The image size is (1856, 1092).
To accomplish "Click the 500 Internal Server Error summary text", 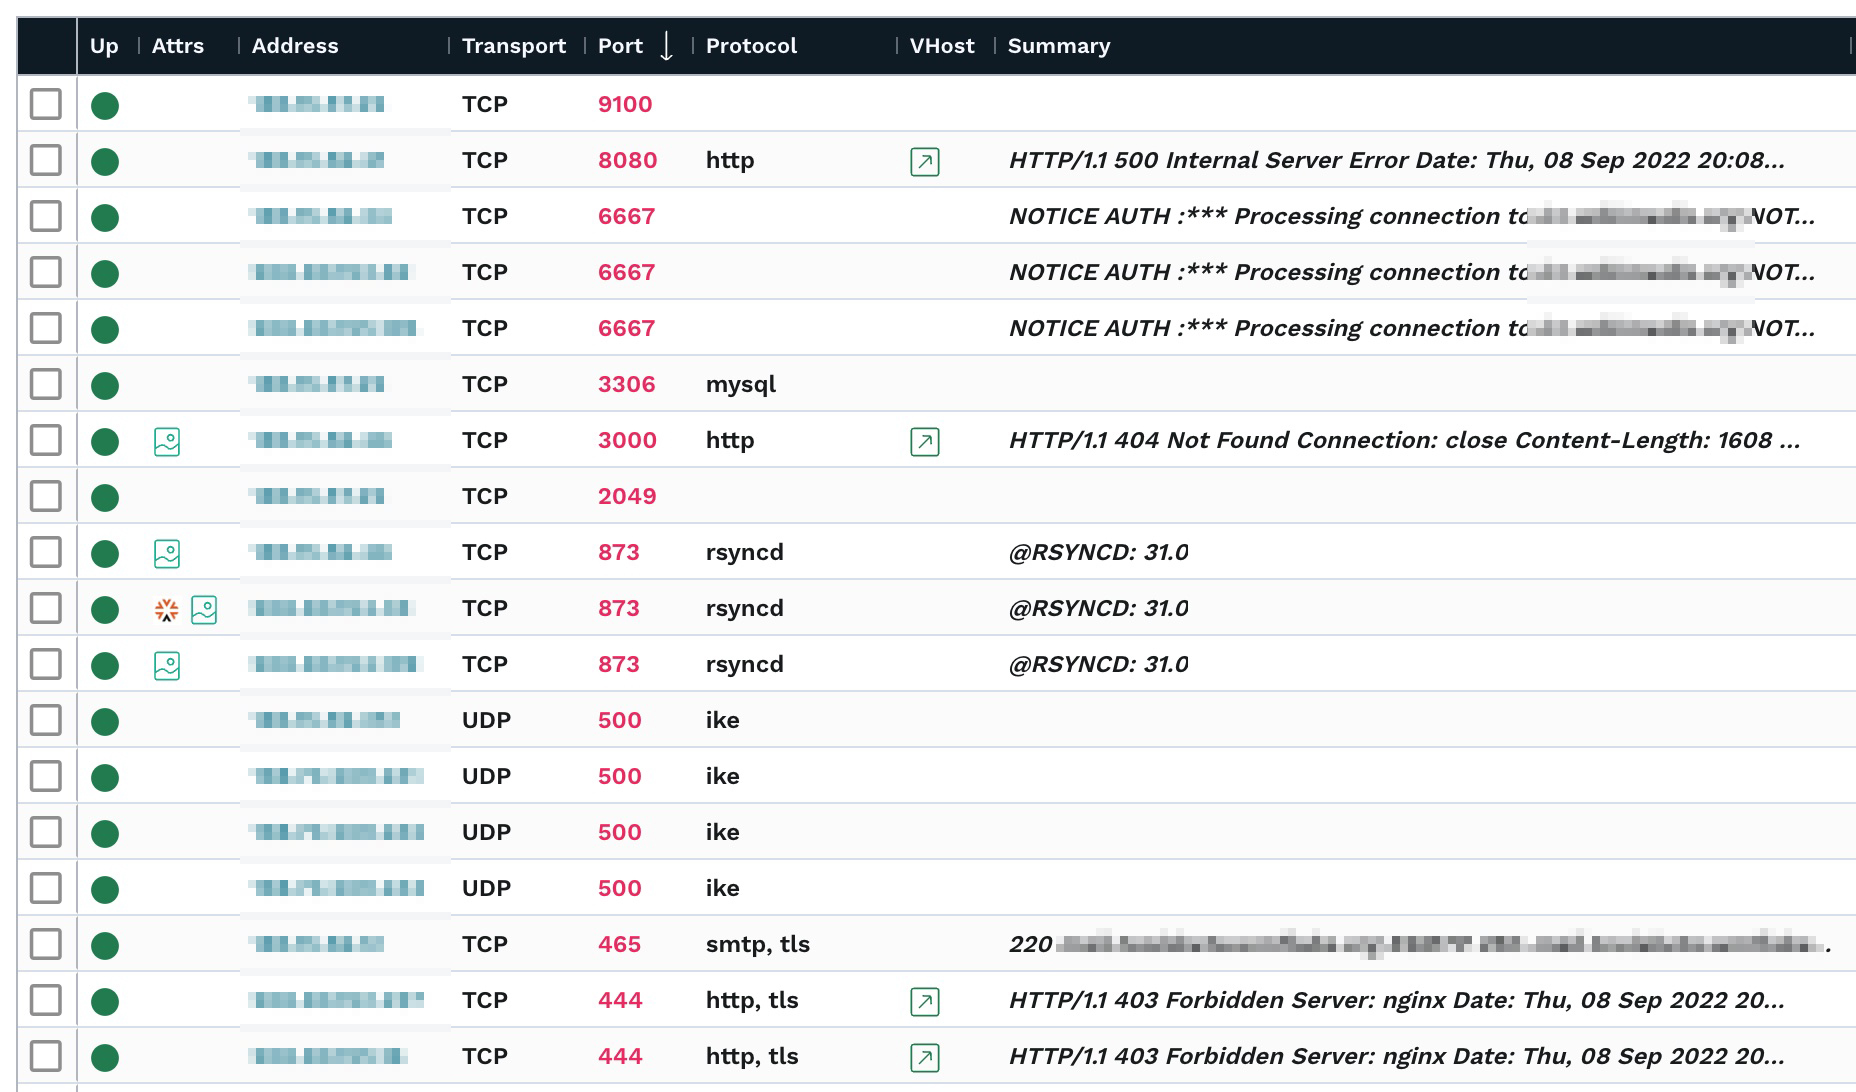I will pyautogui.click(x=1395, y=160).
